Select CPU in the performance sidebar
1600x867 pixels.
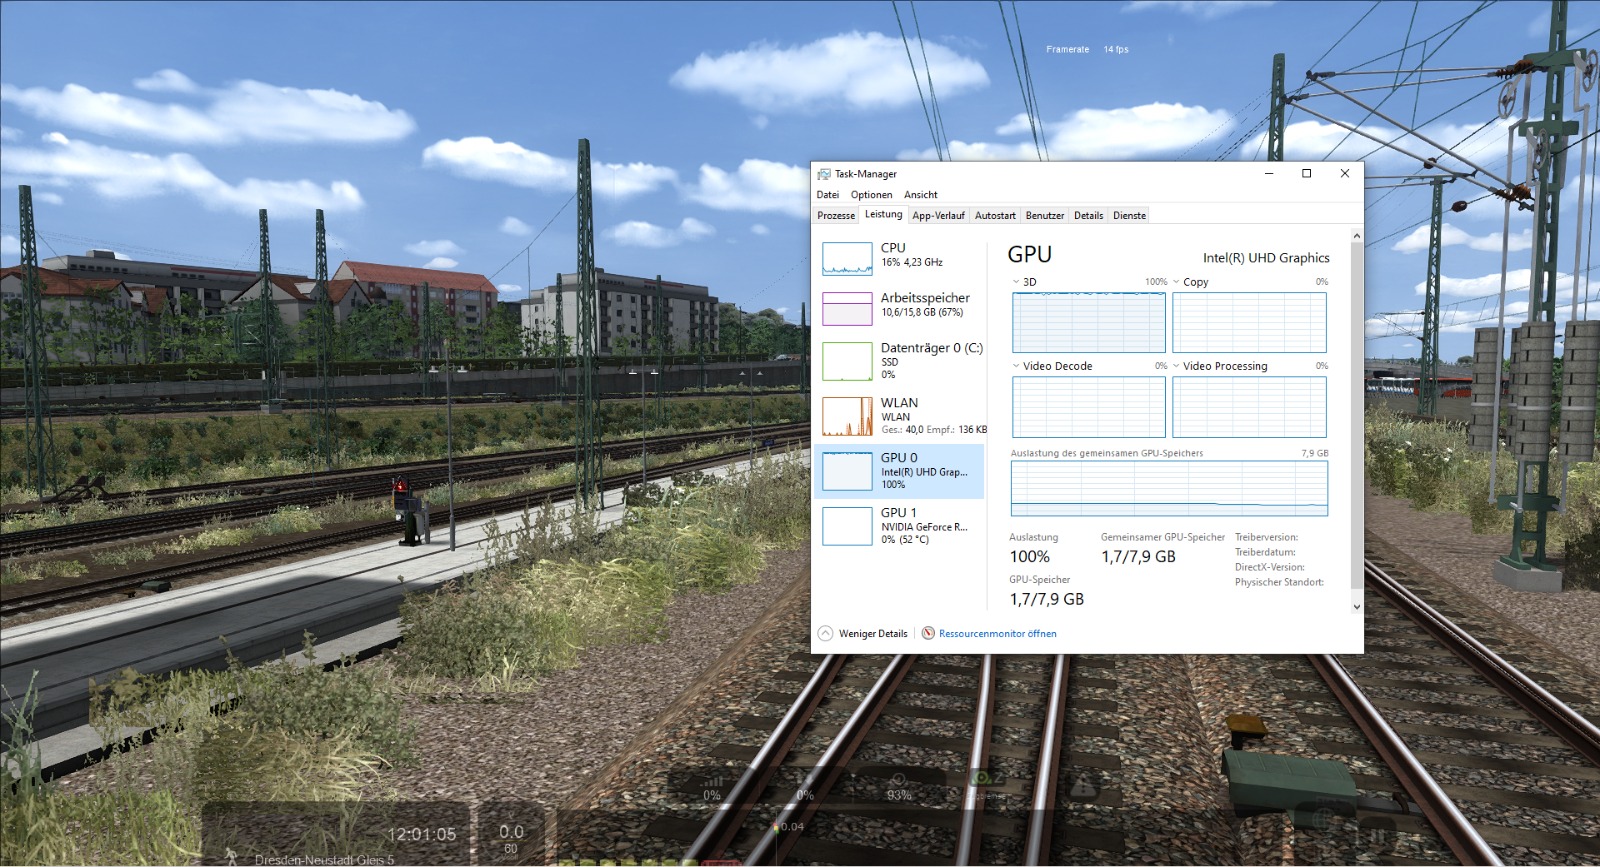900,258
